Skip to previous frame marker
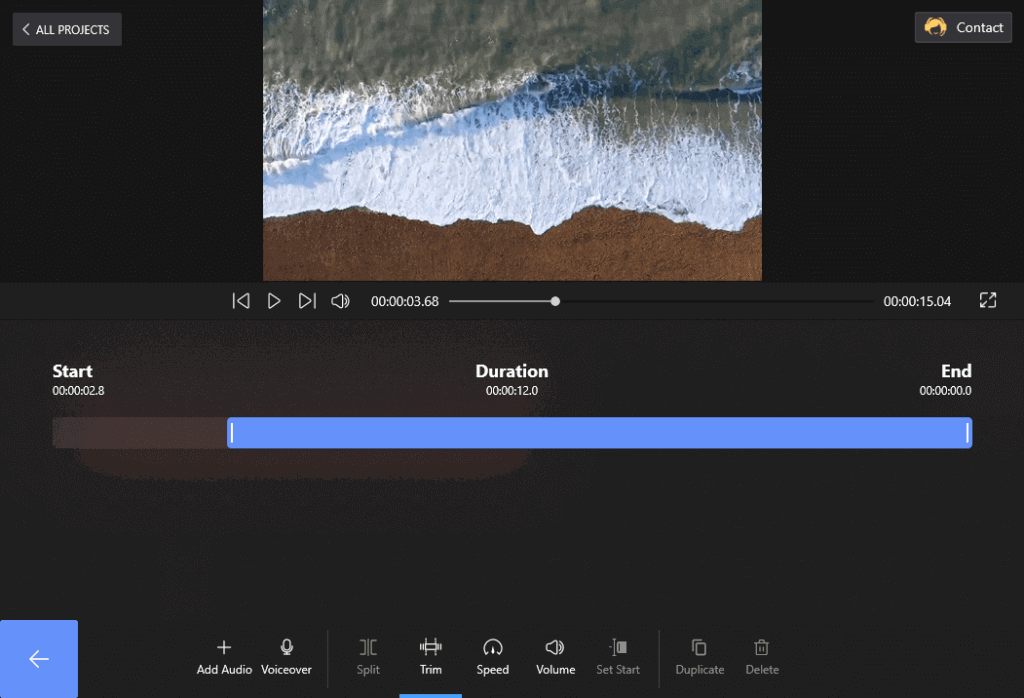The image size is (1024, 698). tap(241, 301)
